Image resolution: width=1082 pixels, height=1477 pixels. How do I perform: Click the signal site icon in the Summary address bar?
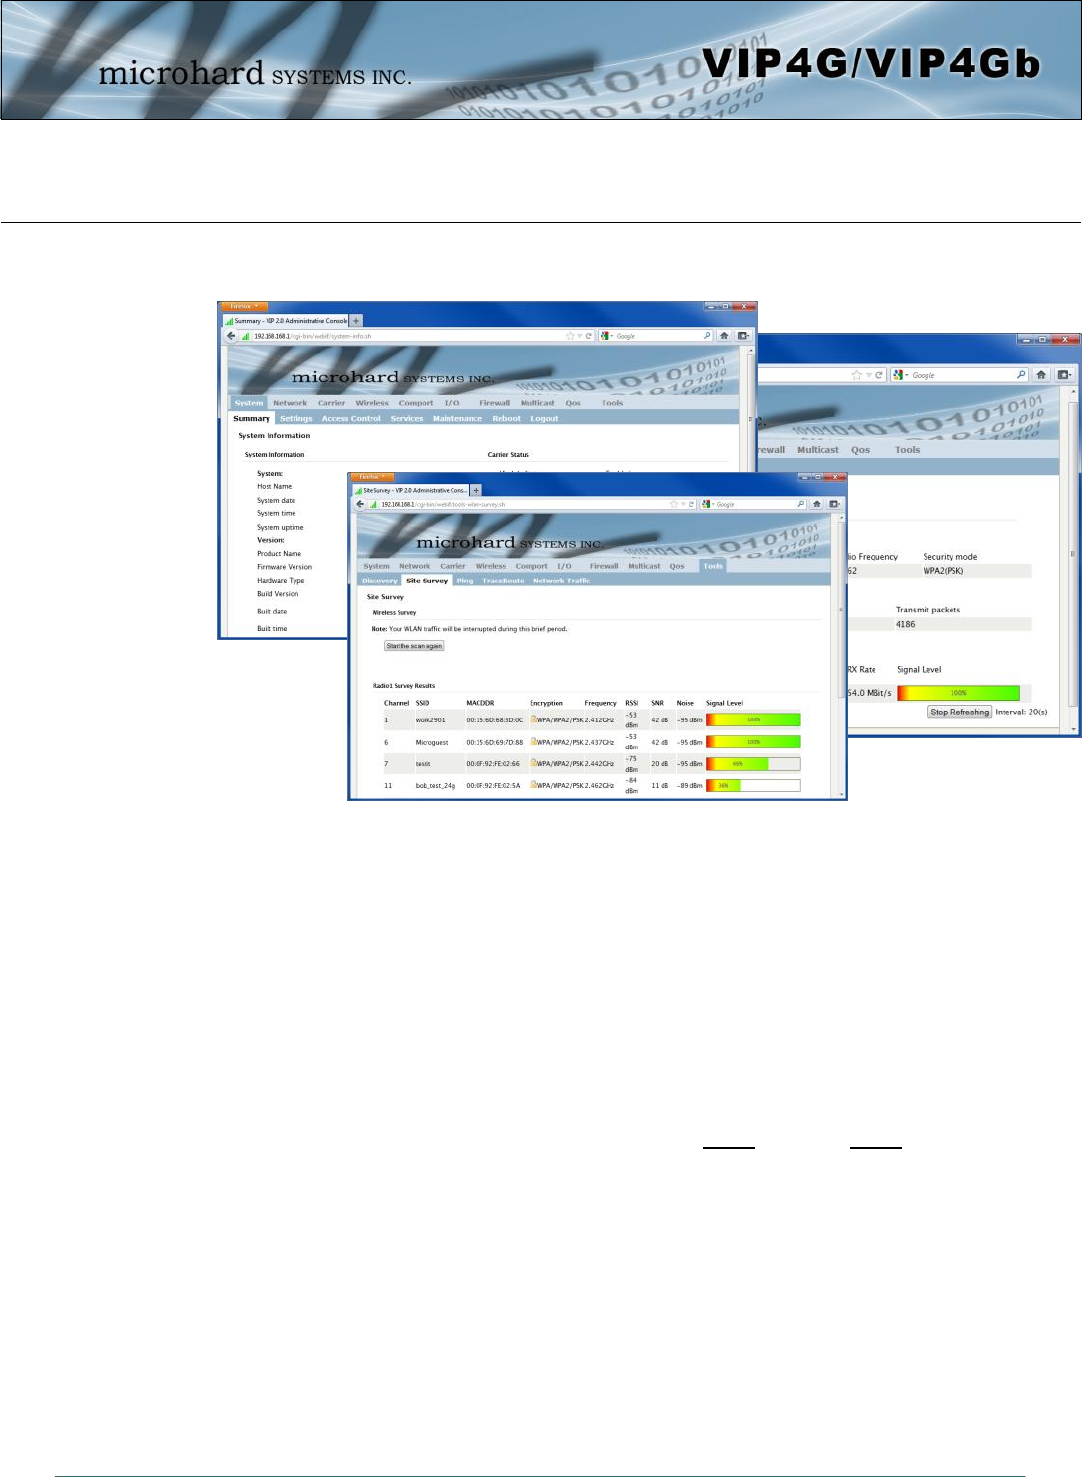(x=245, y=336)
